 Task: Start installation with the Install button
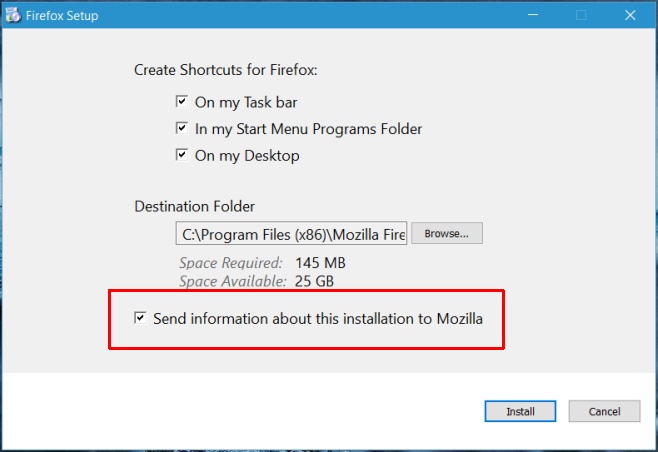click(520, 411)
